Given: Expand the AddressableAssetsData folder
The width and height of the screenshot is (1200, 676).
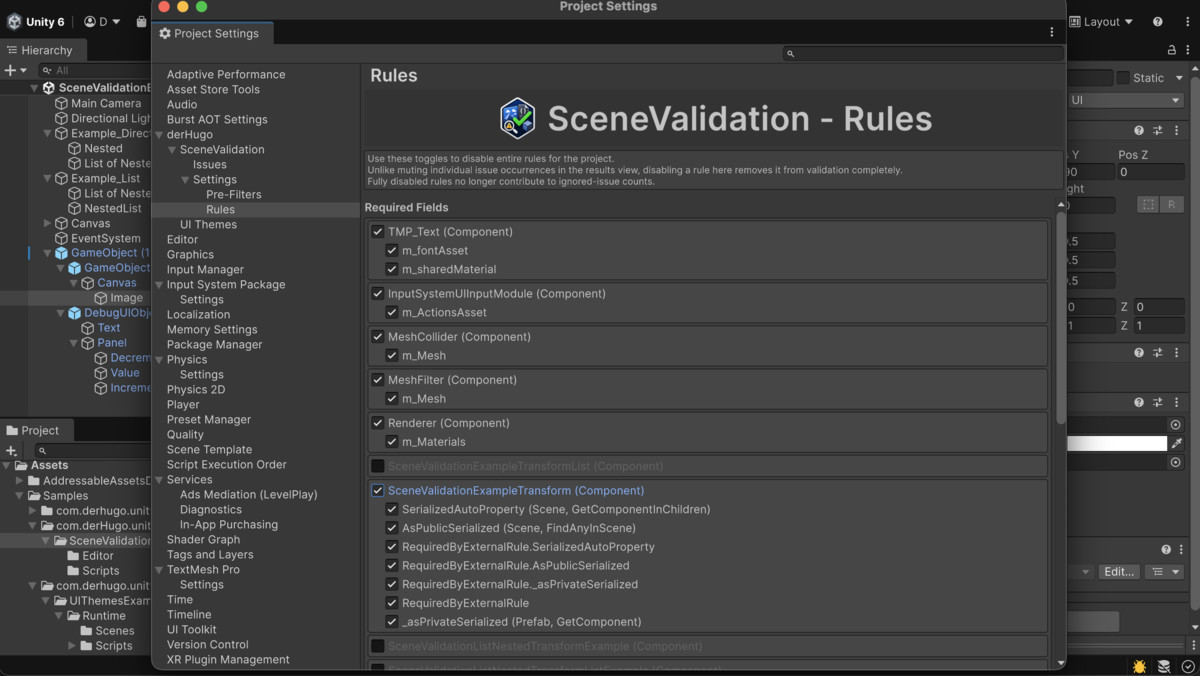Looking at the screenshot, I should [x=19, y=480].
